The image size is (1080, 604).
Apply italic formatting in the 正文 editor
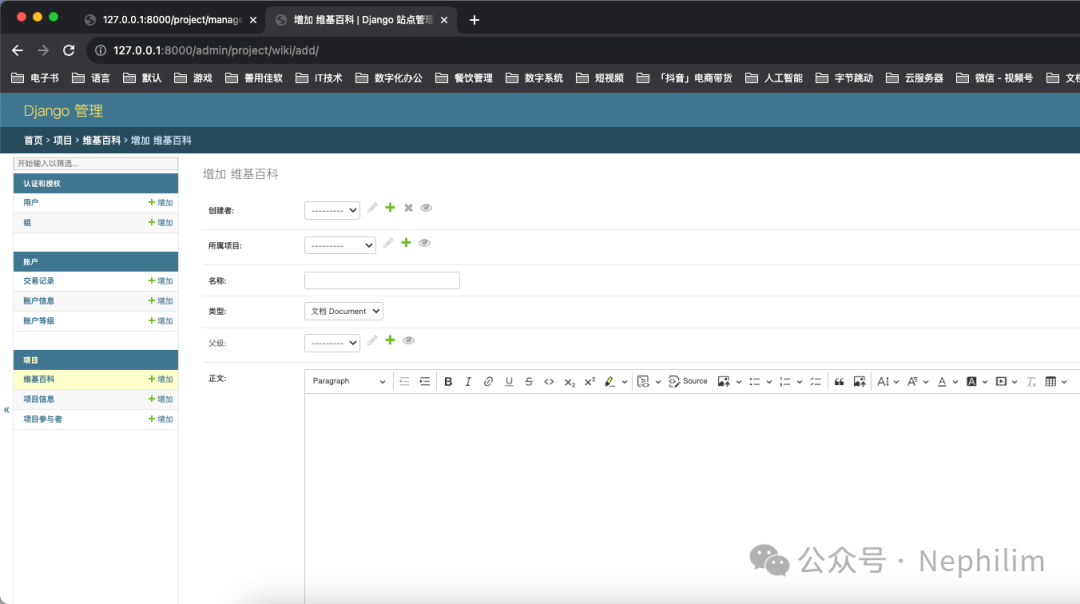click(468, 381)
